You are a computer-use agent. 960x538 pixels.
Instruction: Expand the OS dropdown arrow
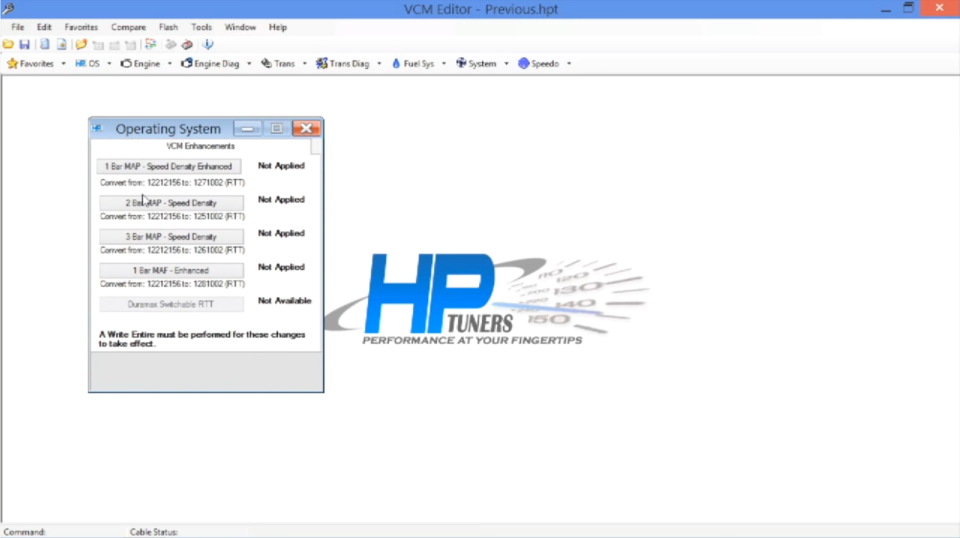pyautogui.click(x=109, y=64)
